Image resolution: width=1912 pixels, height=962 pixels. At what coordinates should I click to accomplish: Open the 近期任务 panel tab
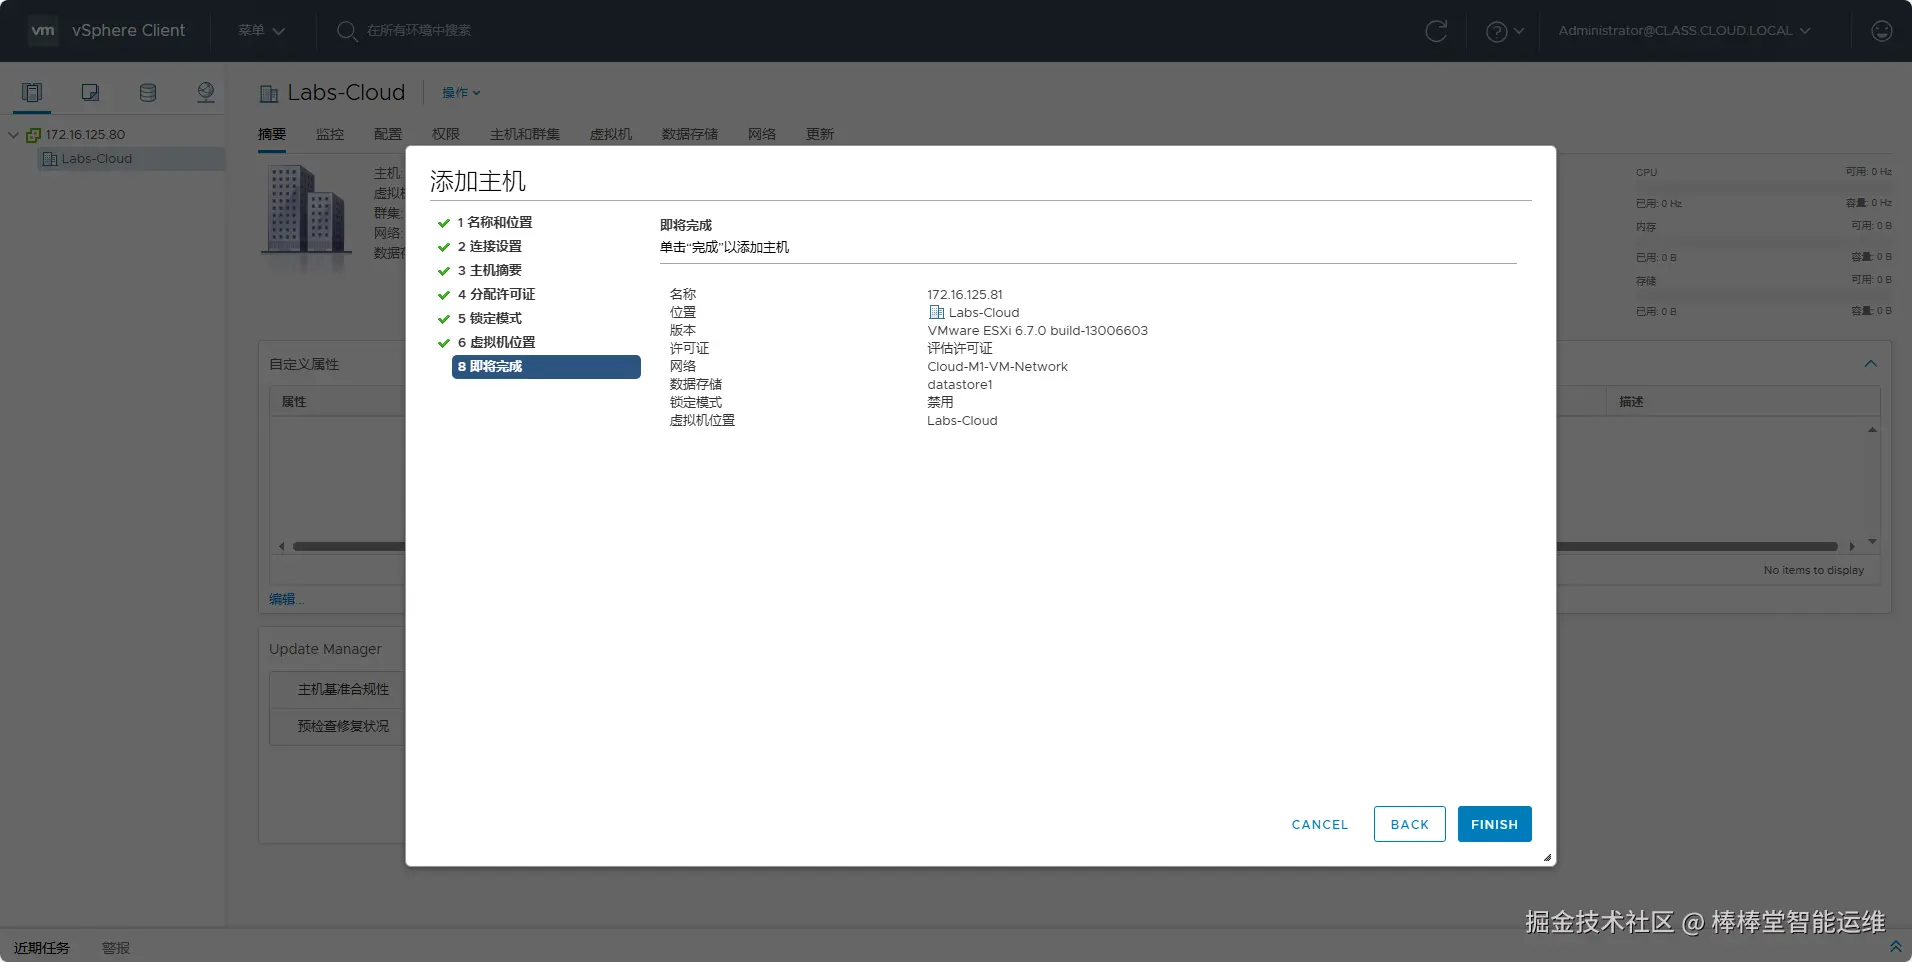click(x=42, y=948)
